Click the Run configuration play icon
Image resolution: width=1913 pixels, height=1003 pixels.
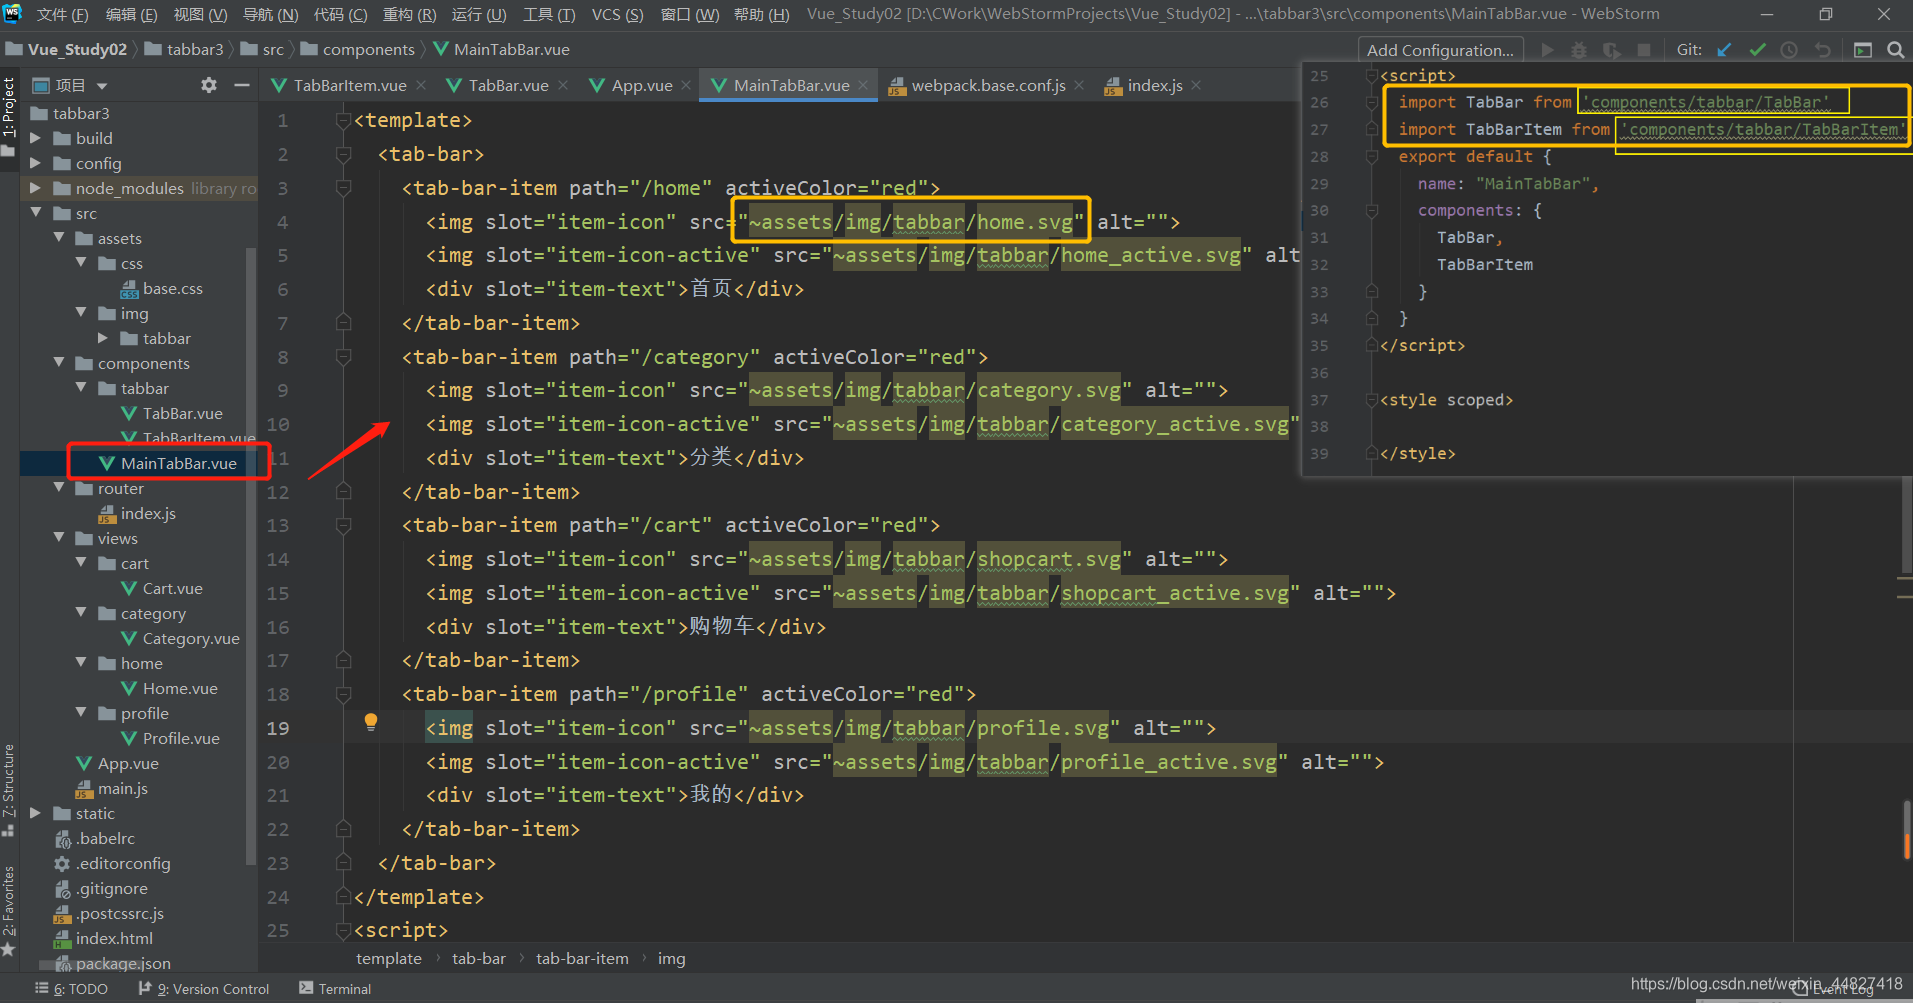click(x=1548, y=50)
